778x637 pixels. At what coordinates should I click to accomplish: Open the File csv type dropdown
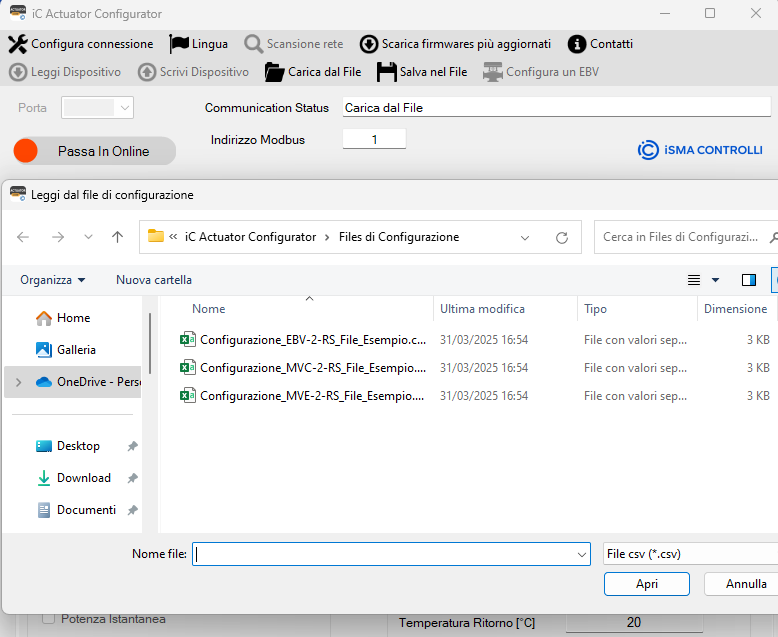[x=689, y=554]
